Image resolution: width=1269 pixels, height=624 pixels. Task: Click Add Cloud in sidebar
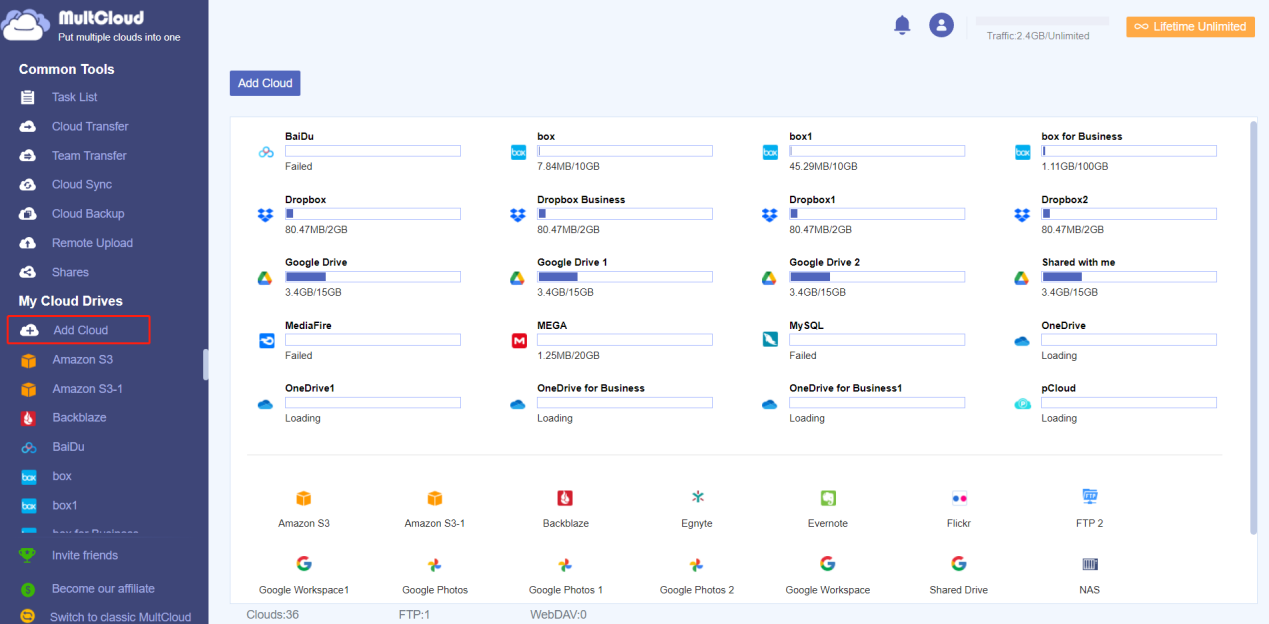(x=78, y=330)
